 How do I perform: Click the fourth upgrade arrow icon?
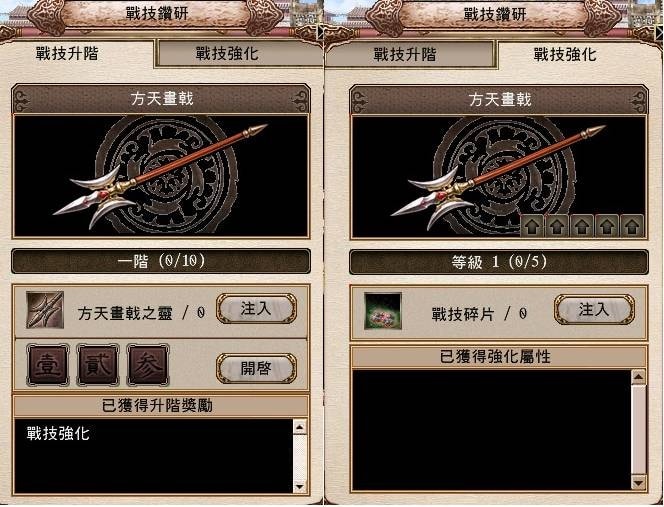(607, 226)
